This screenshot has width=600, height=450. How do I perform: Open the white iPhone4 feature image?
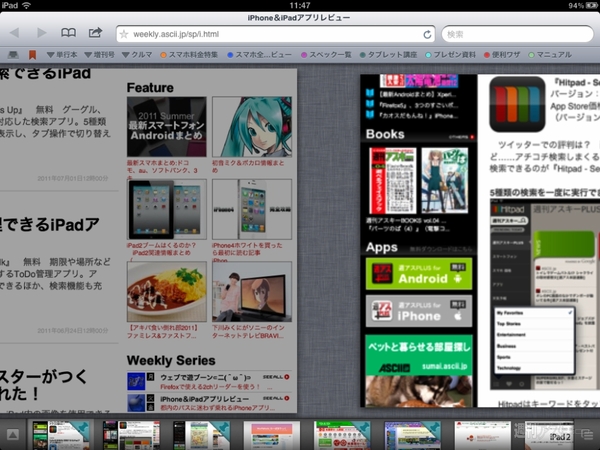252,209
